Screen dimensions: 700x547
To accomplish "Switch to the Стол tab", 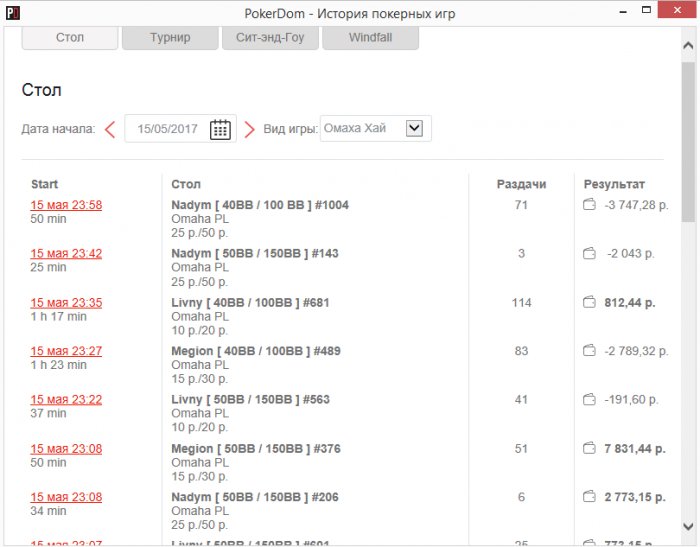I will point(70,38).
